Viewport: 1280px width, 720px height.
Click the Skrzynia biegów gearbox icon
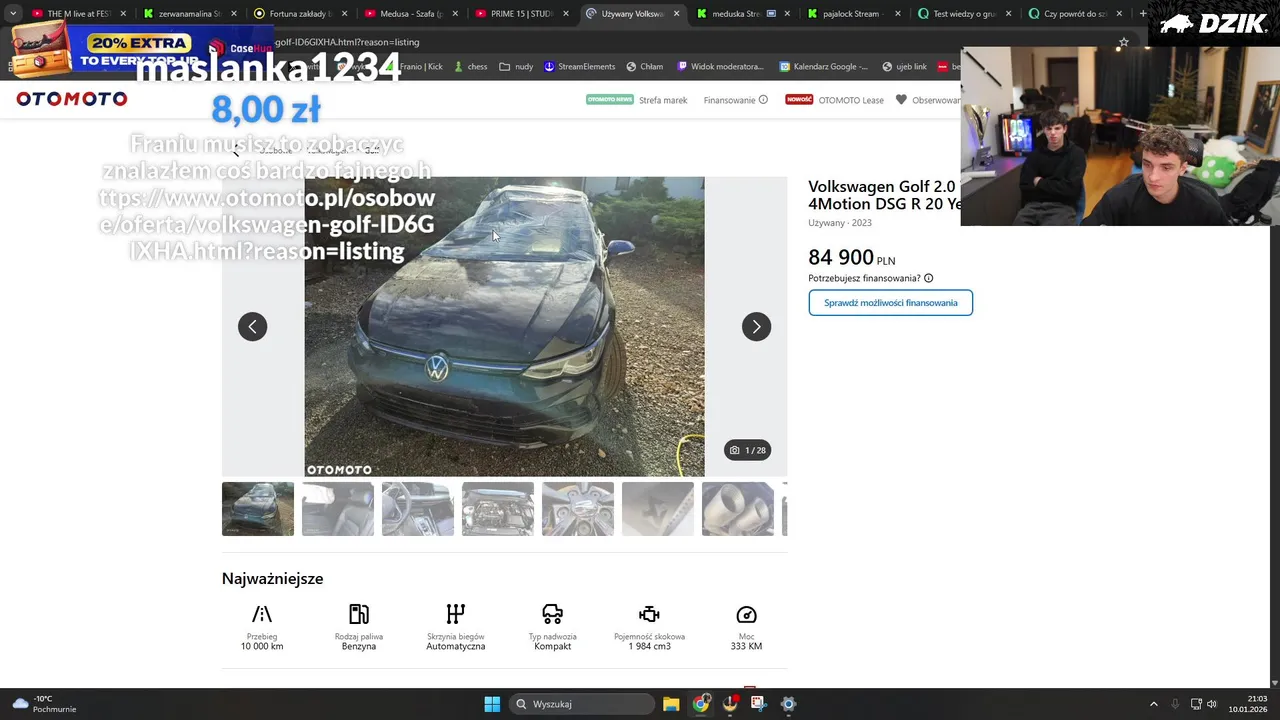(456, 614)
